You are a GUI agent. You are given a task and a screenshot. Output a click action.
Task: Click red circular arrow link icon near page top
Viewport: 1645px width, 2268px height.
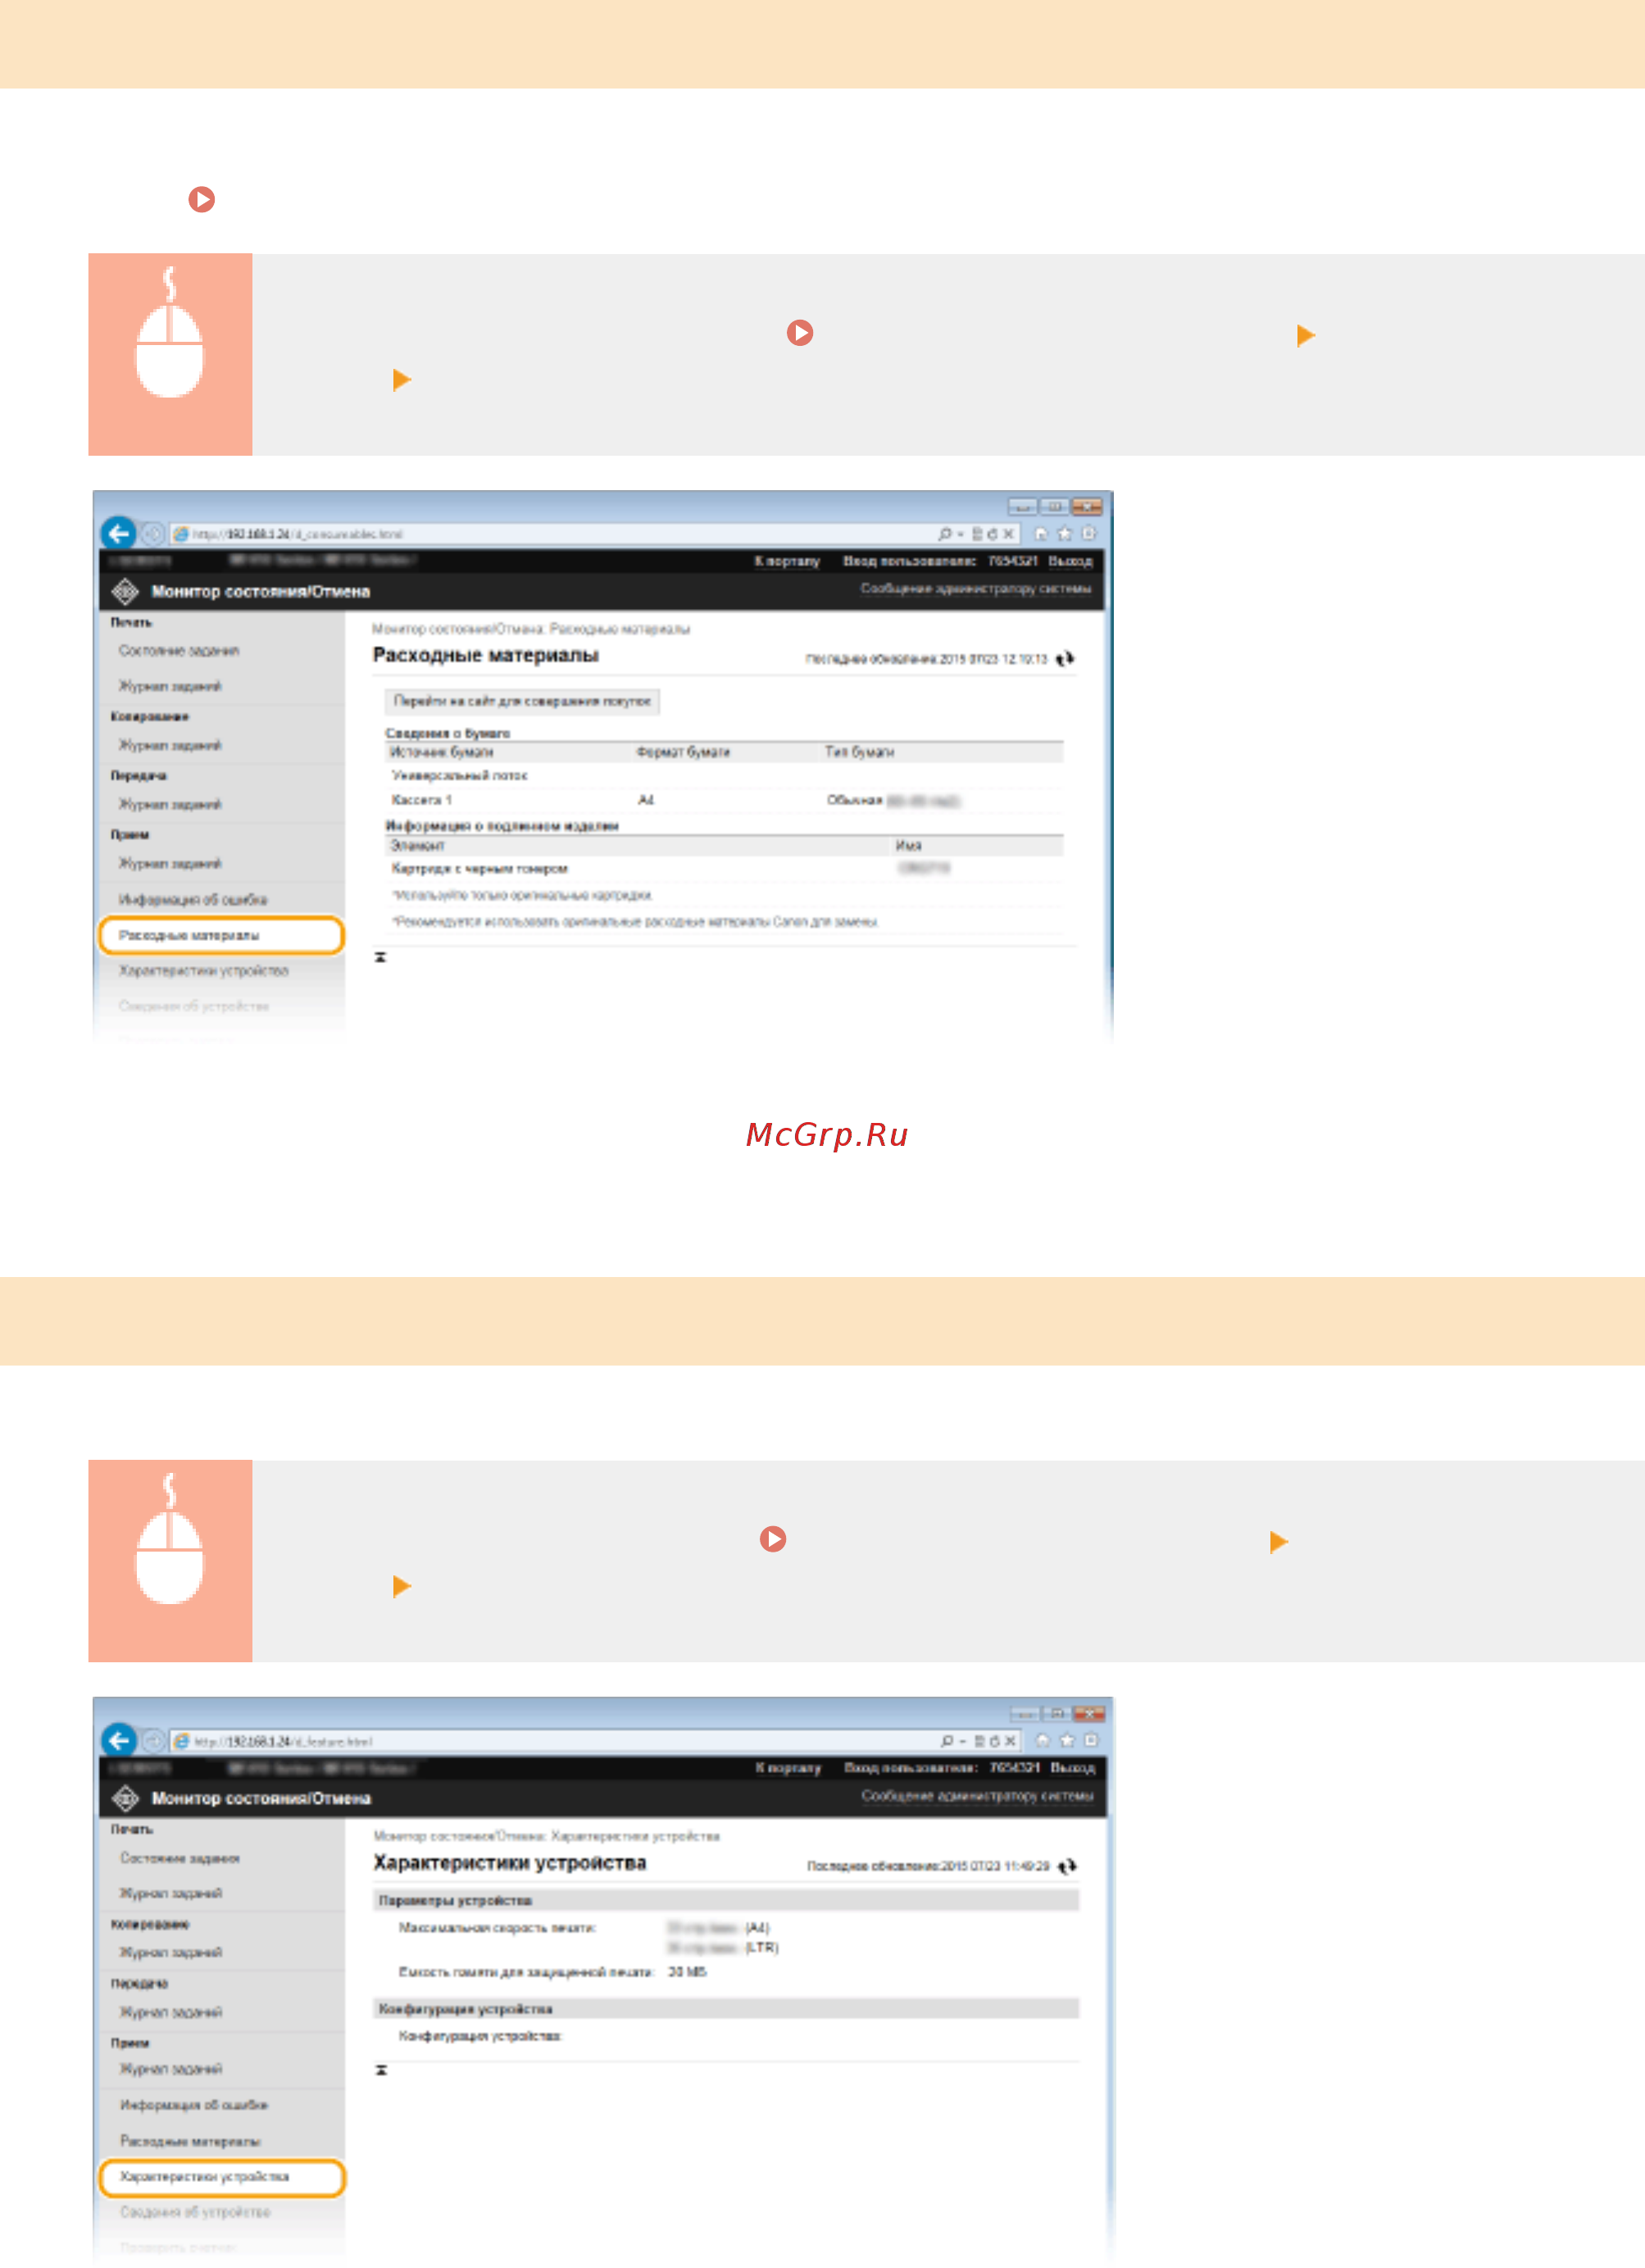click(x=202, y=199)
